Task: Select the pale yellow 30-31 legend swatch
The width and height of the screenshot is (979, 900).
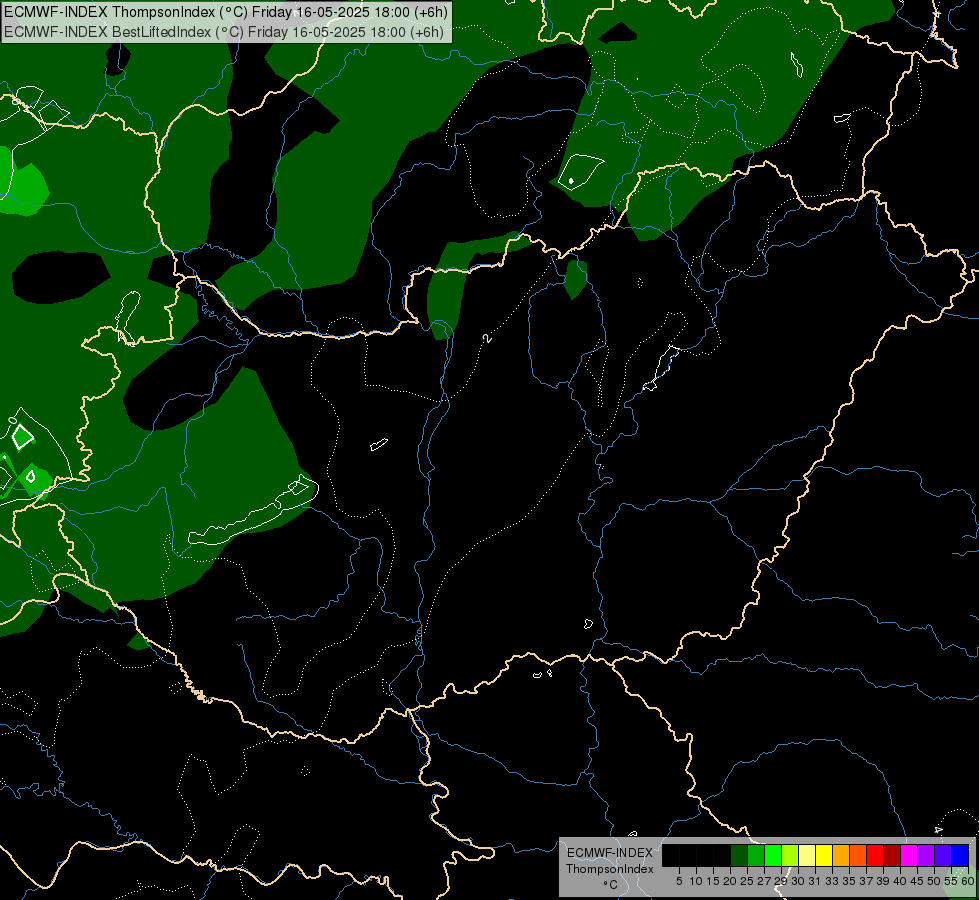Action: tap(807, 855)
